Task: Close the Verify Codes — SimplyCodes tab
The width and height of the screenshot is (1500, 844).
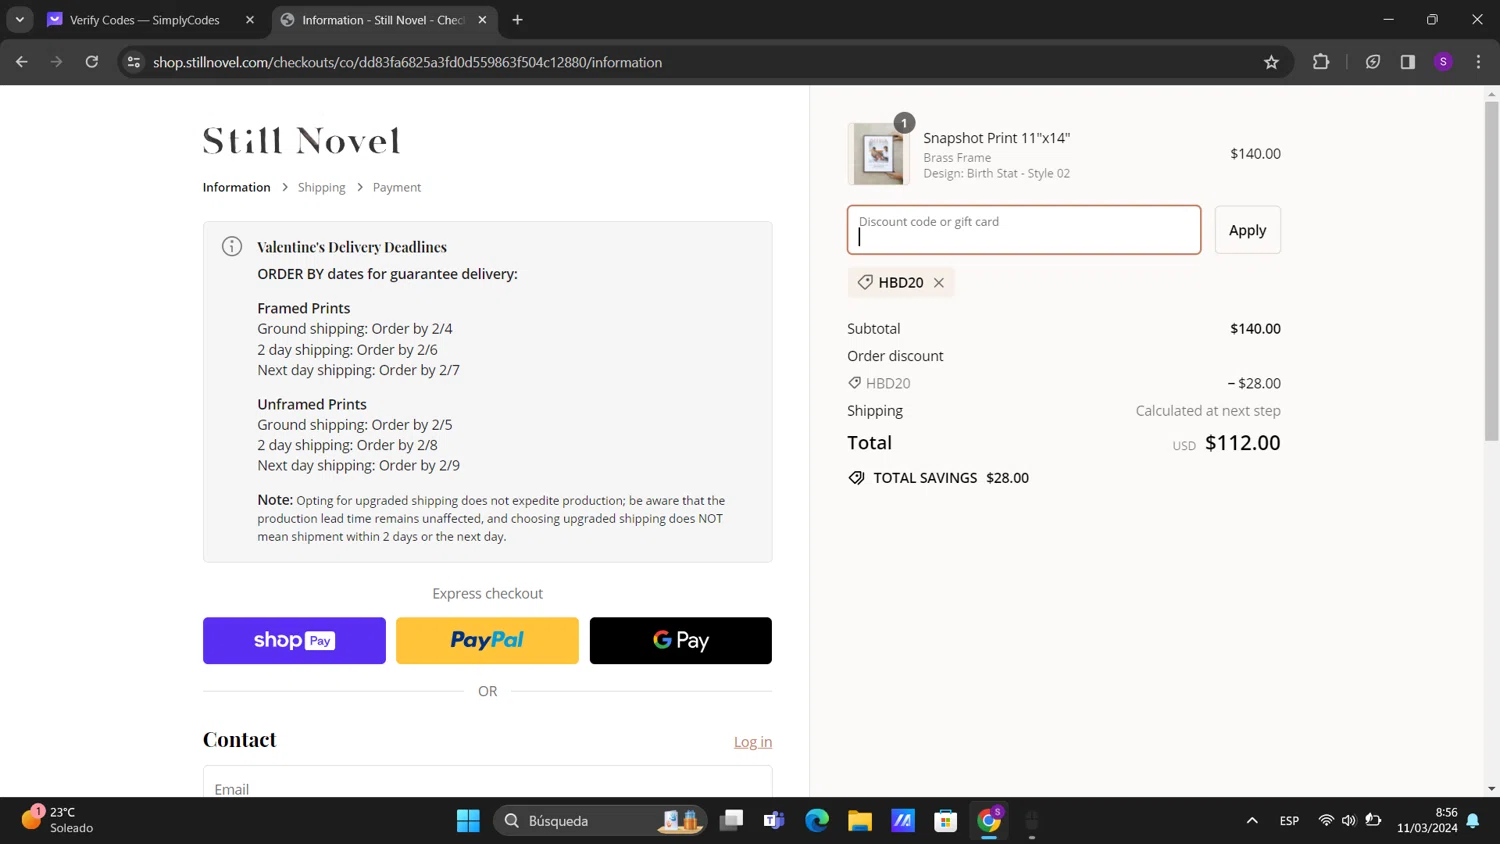Action: point(250,20)
